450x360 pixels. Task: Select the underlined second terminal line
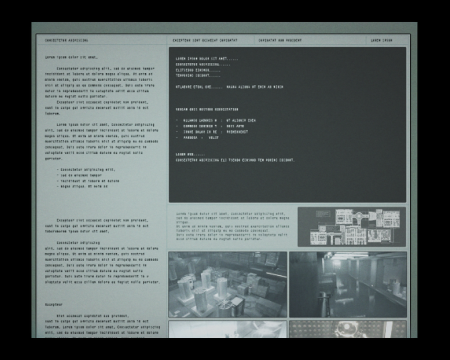[203, 64]
